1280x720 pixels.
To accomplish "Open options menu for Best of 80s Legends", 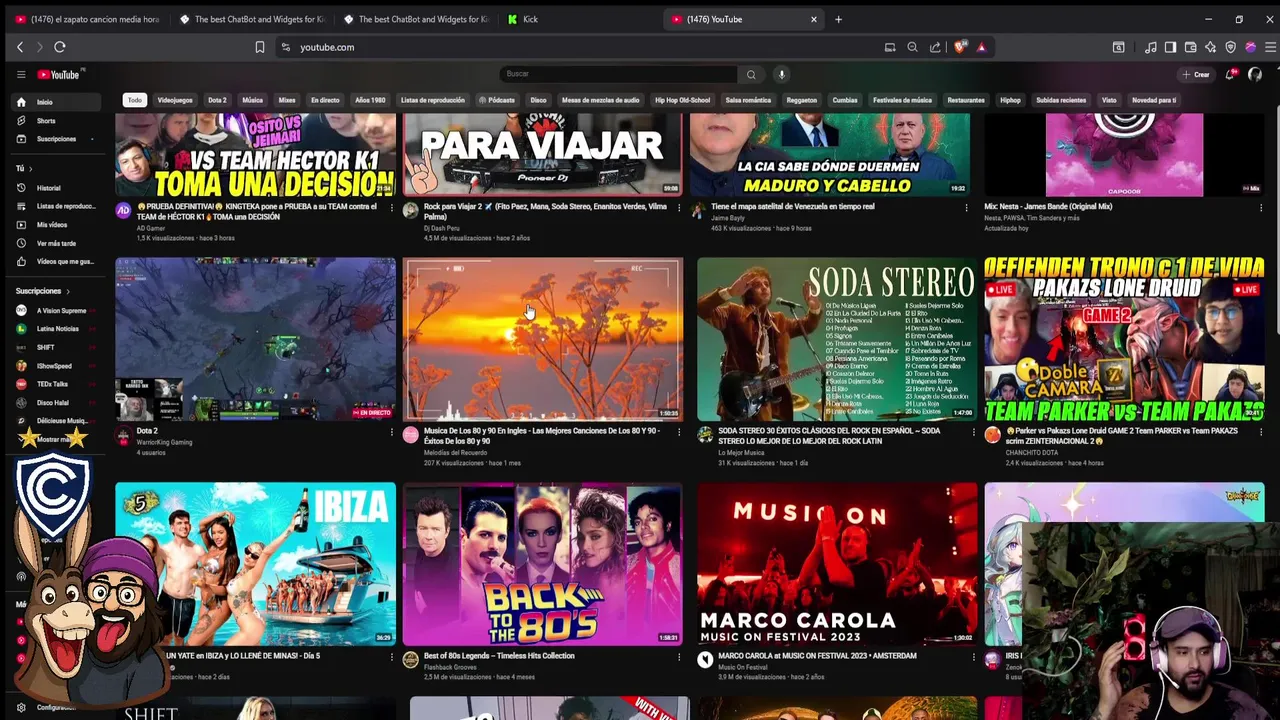I will 679,657.
